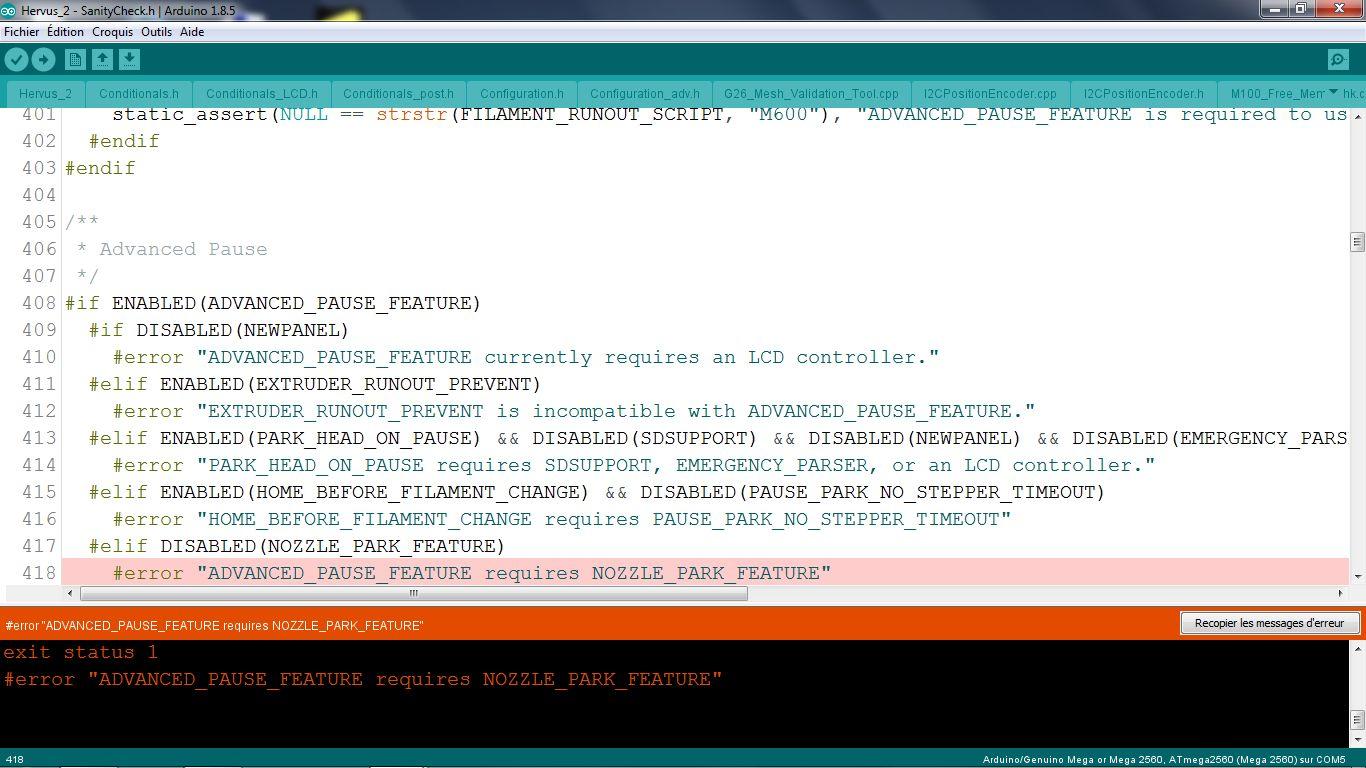Click the Arduino logo in title bar
Viewport: 1366px width, 768px height.
[9, 10]
